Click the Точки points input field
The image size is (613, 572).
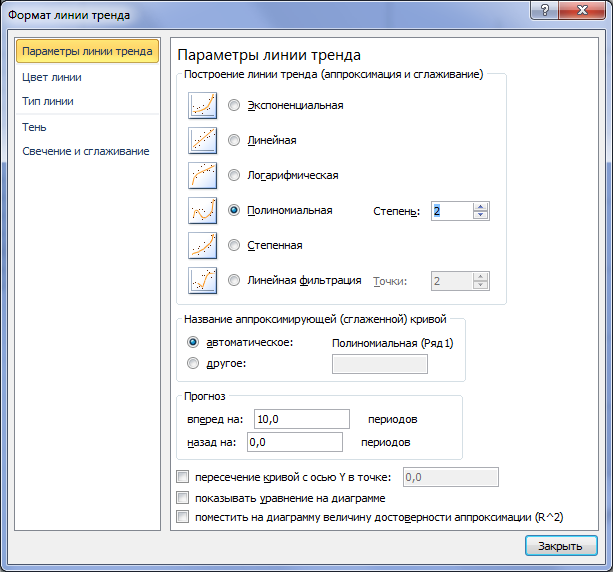pos(452,281)
